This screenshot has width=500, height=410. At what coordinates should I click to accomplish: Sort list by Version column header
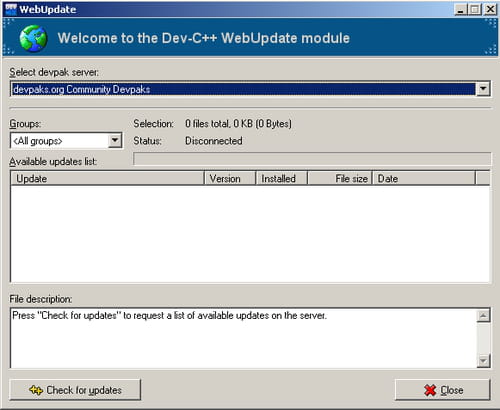tap(230, 178)
